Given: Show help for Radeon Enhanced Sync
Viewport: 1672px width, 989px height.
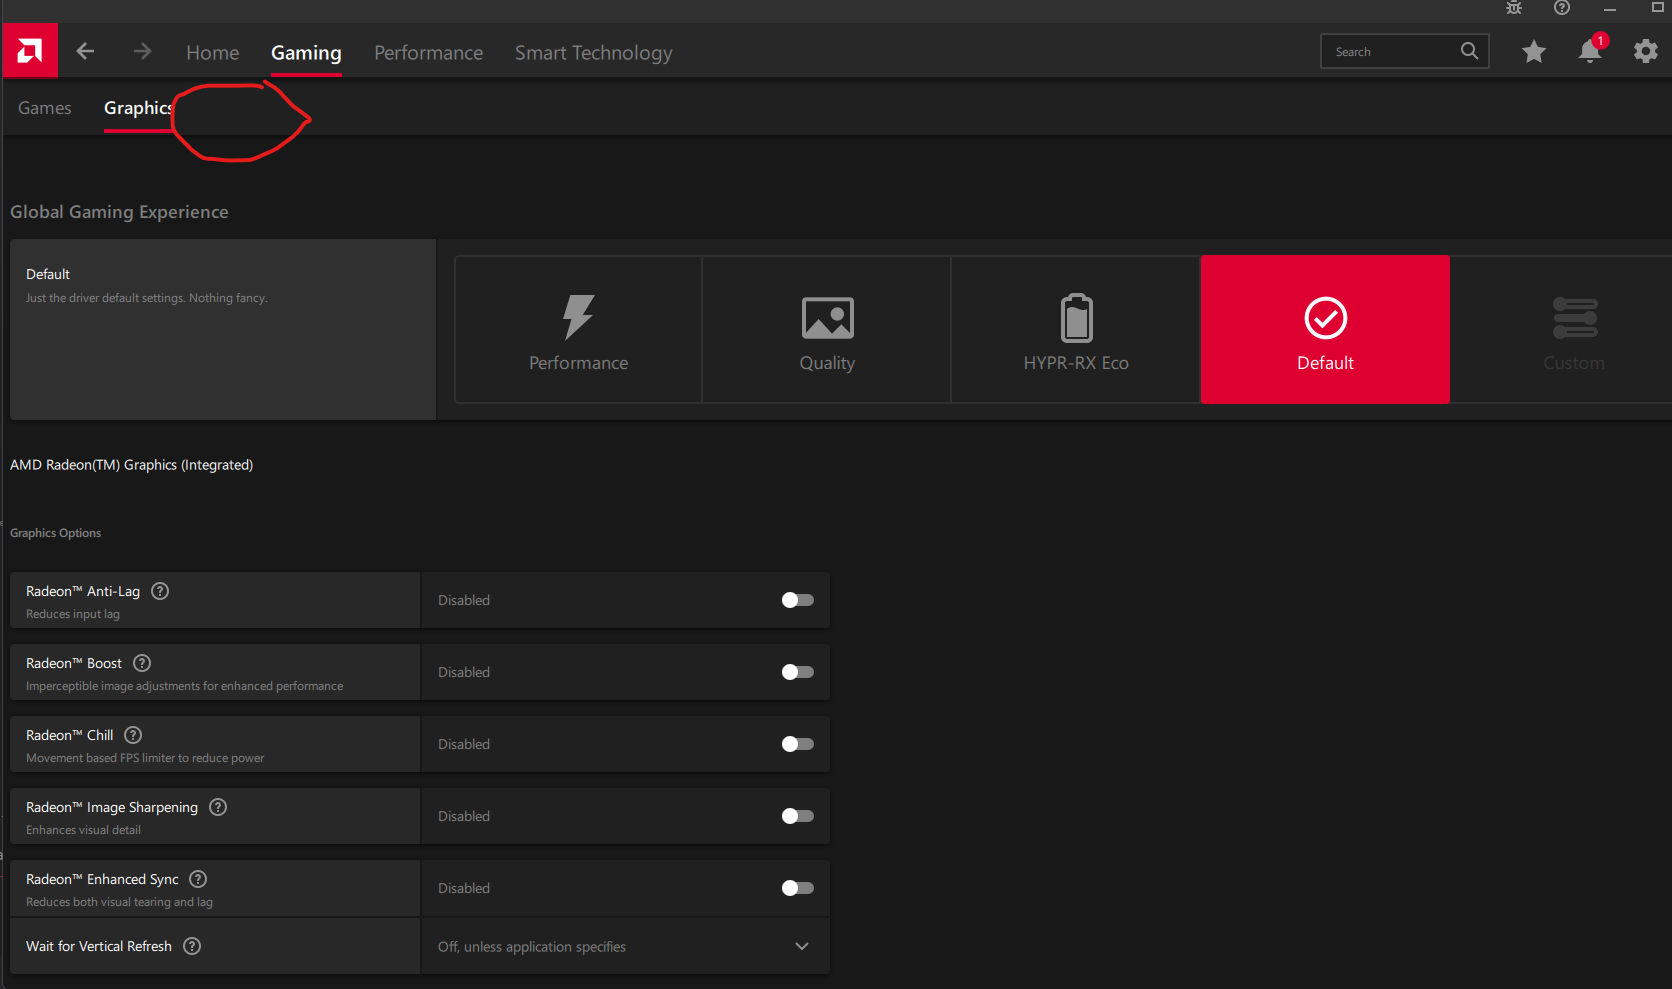Looking at the screenshot, I should (198, 879).
